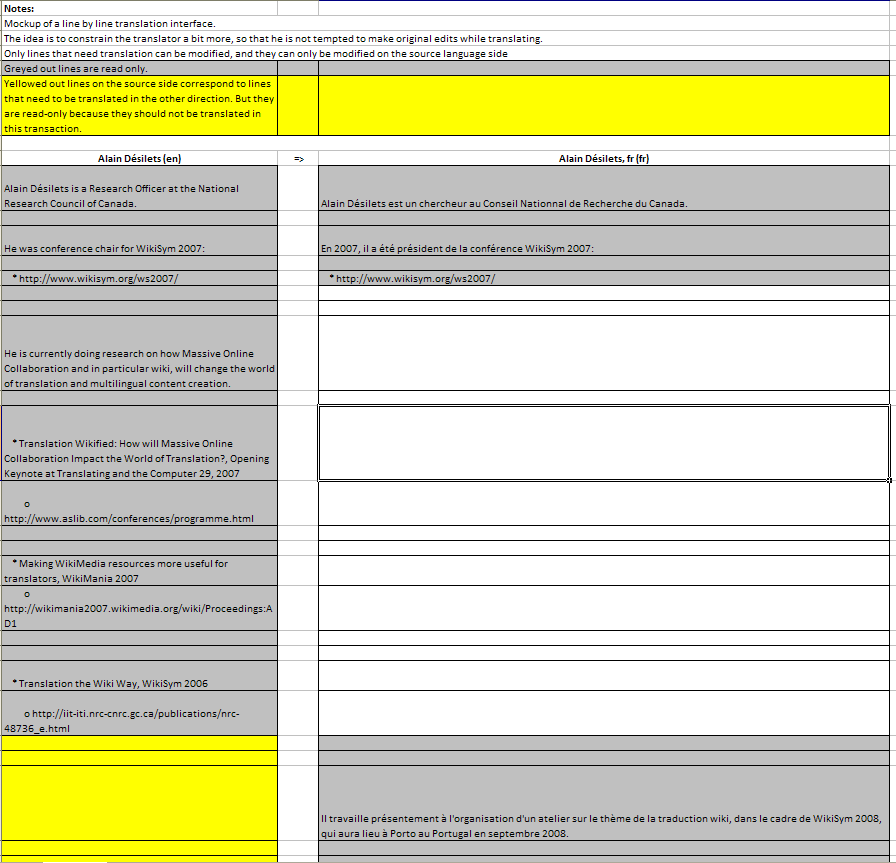Click the empty French cell beside the aslib.com URL
Viewport: 896px width, 863px height.
click(x=604, y=503)
